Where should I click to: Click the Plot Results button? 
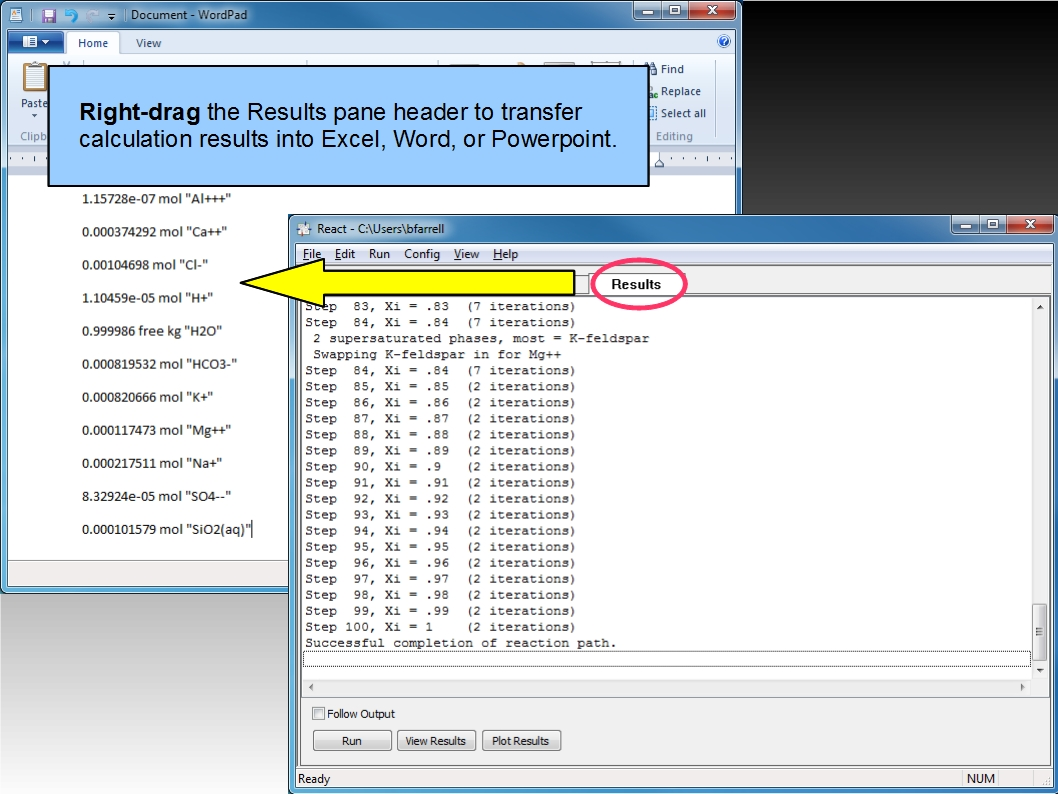pos(520,741)
